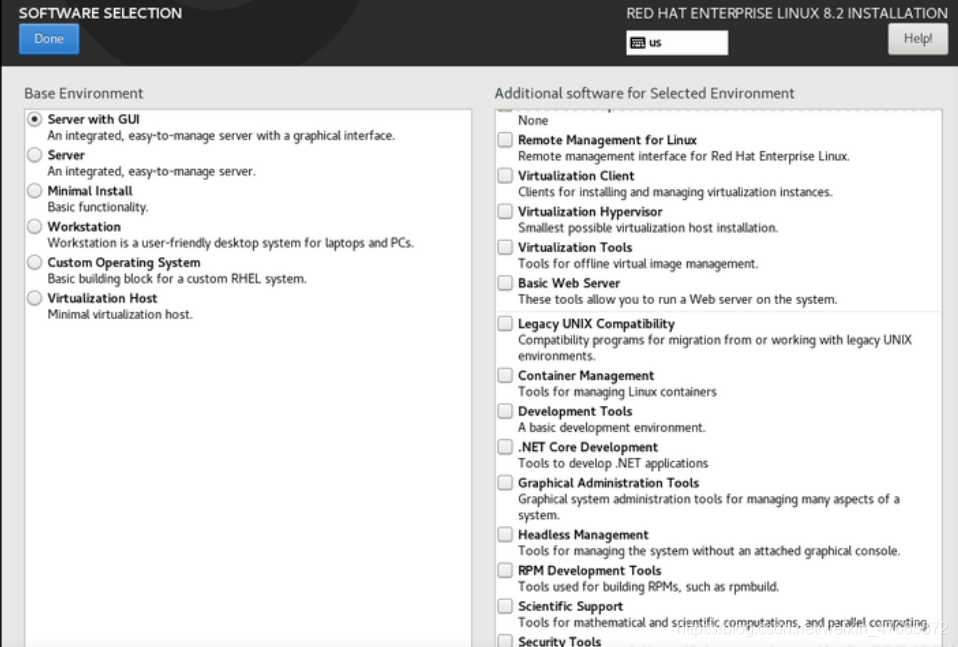Screen dimensions: 958x647
Task: Click the Done button
Action: pos(49,39)
